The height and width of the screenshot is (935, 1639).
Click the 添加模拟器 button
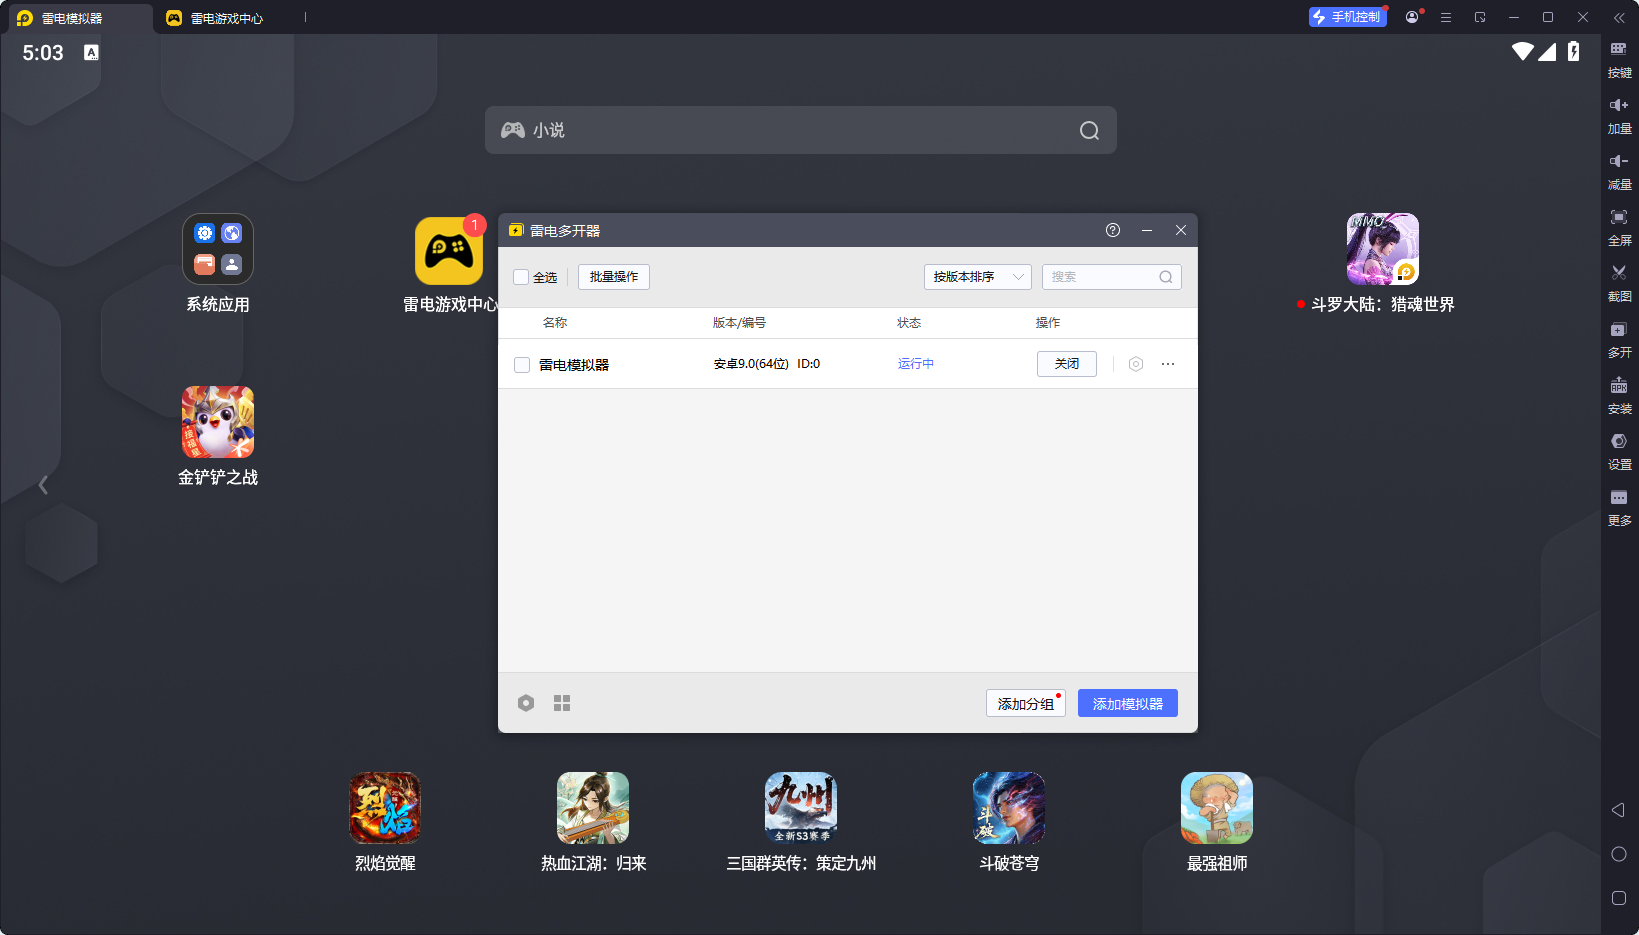1127,703
